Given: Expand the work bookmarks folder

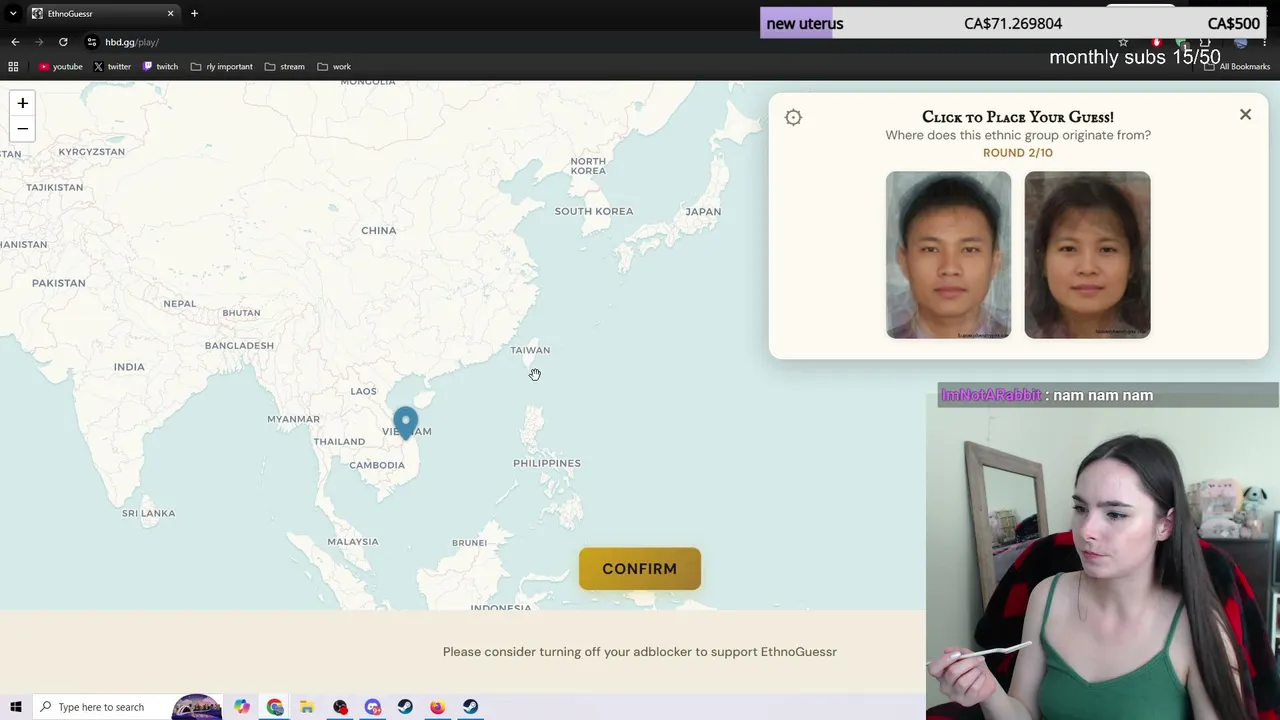Looking at the screenshot, I should [x=334, y=67].
